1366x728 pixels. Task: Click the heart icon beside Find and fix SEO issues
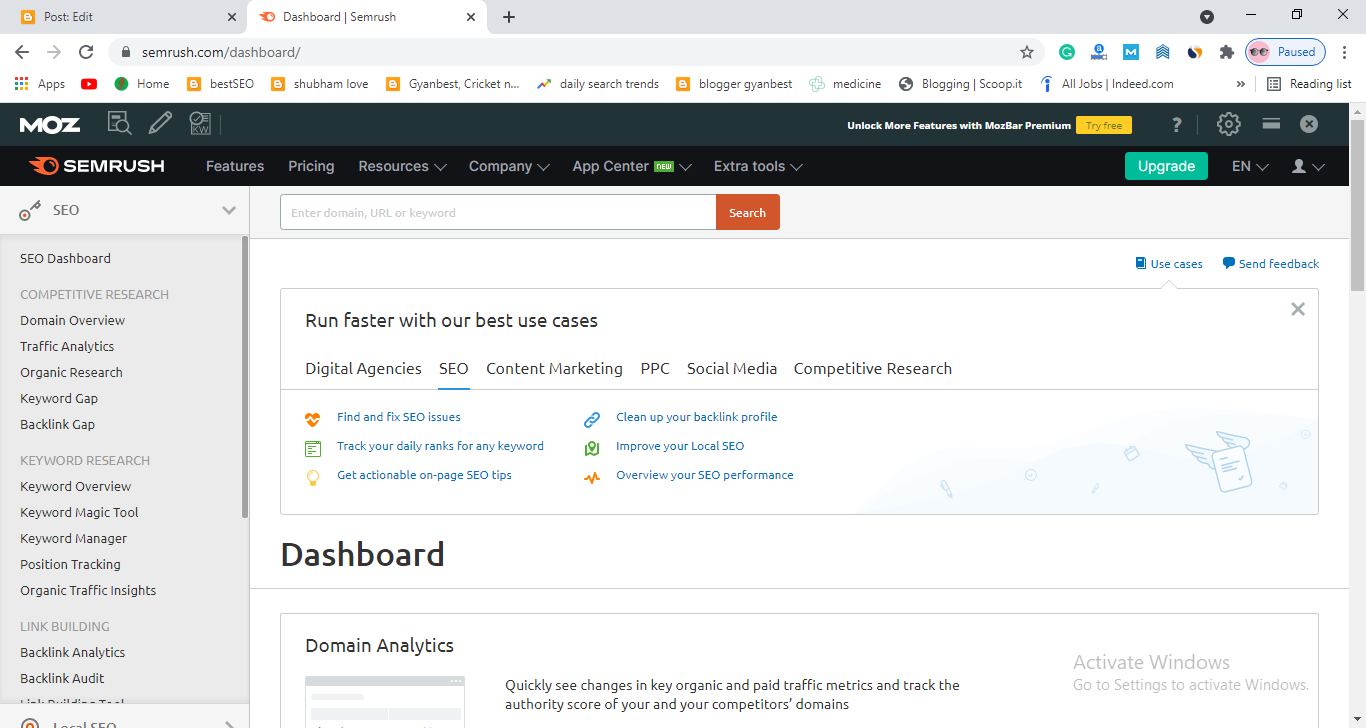pyautogui.click(x=313, y=419)
